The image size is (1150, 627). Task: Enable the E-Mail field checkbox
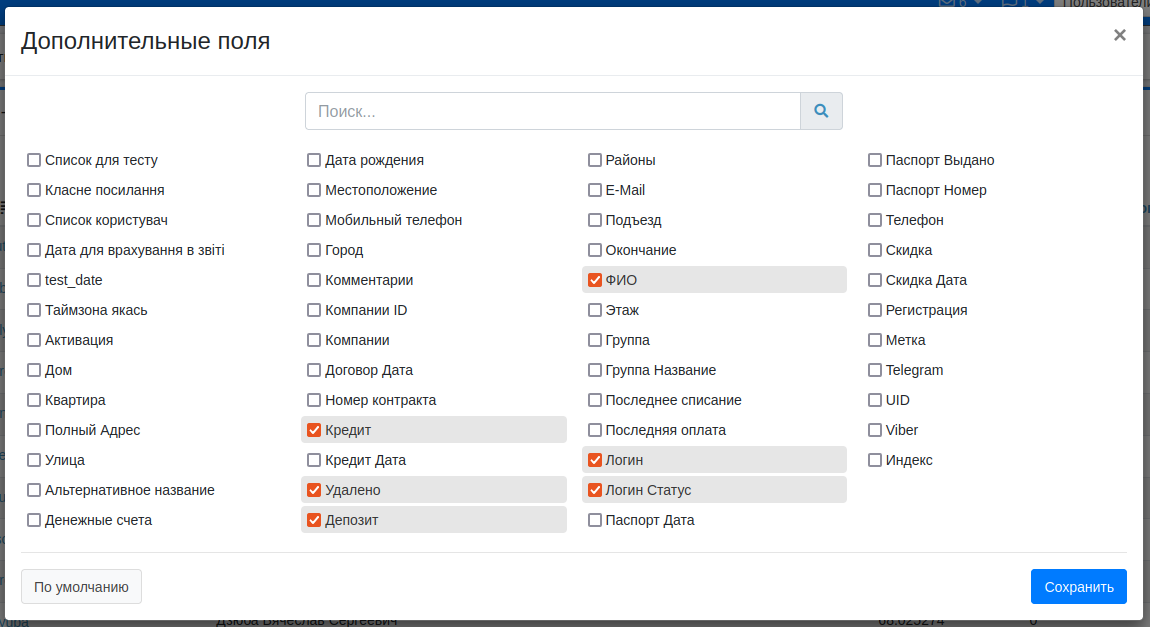[595, 190]
